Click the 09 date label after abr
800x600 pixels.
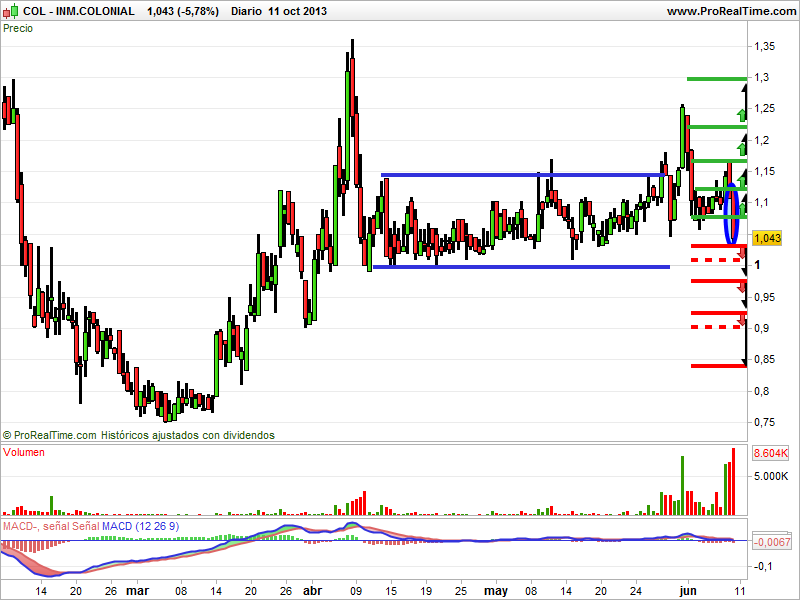(356, 591)
